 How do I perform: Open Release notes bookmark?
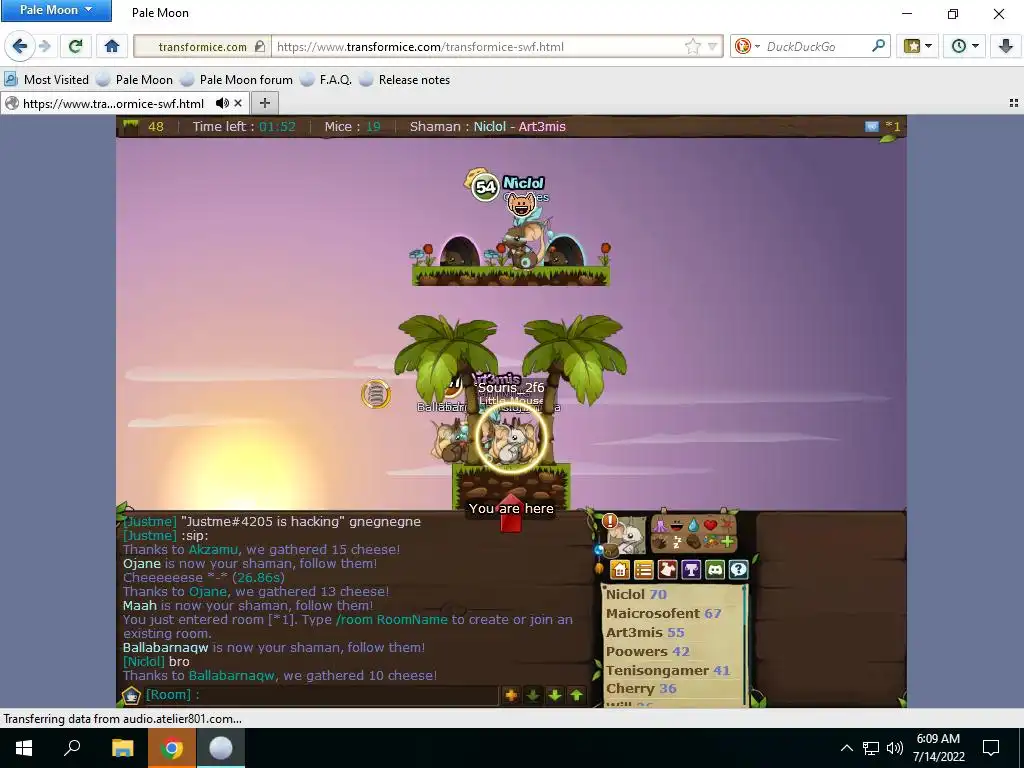click(405, 80)
